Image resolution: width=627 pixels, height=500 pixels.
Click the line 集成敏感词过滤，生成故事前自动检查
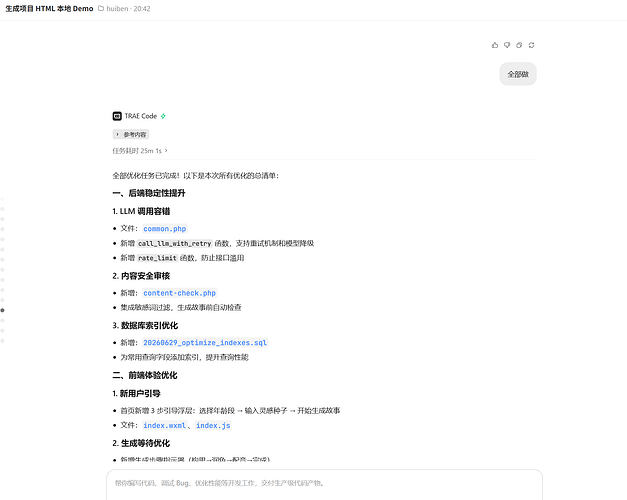click(181, 308)
